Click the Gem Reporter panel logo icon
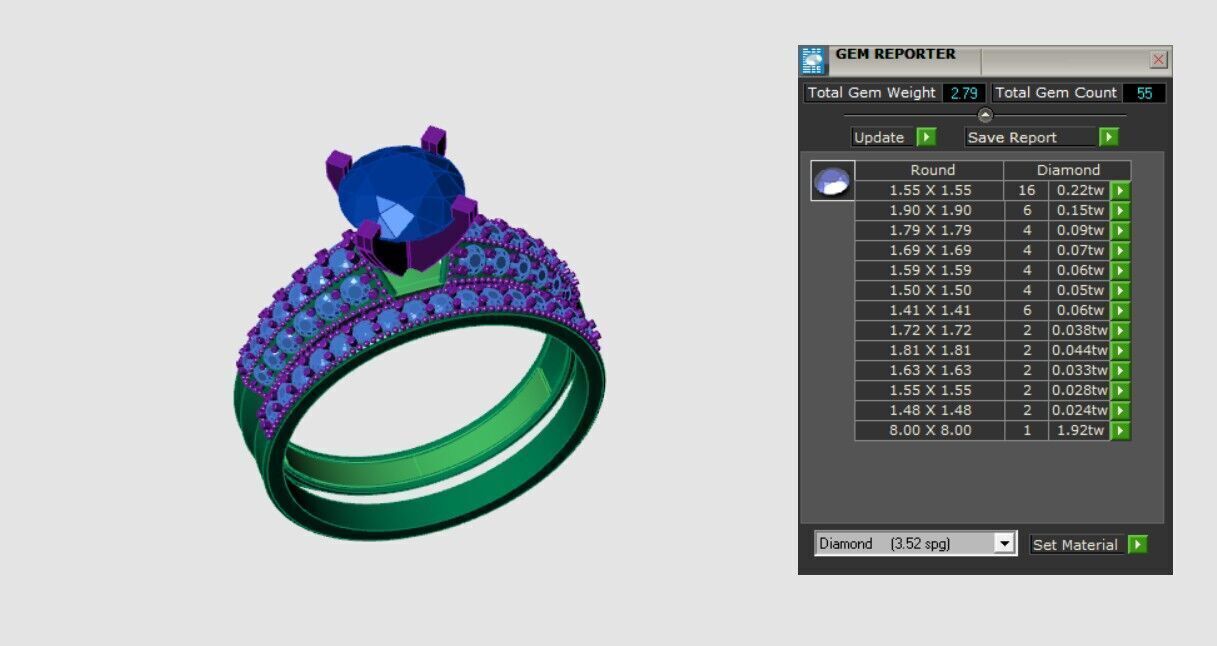1217x646 pixels. tap(813, 61)
